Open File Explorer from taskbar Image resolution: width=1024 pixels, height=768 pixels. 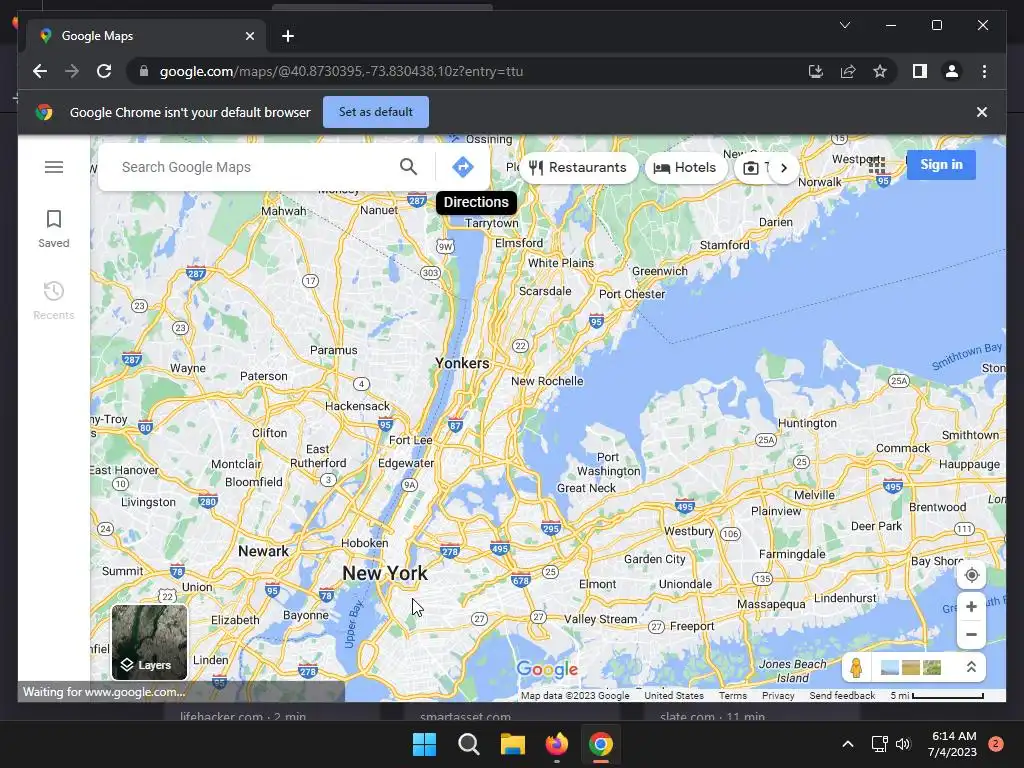coord(513,744)
